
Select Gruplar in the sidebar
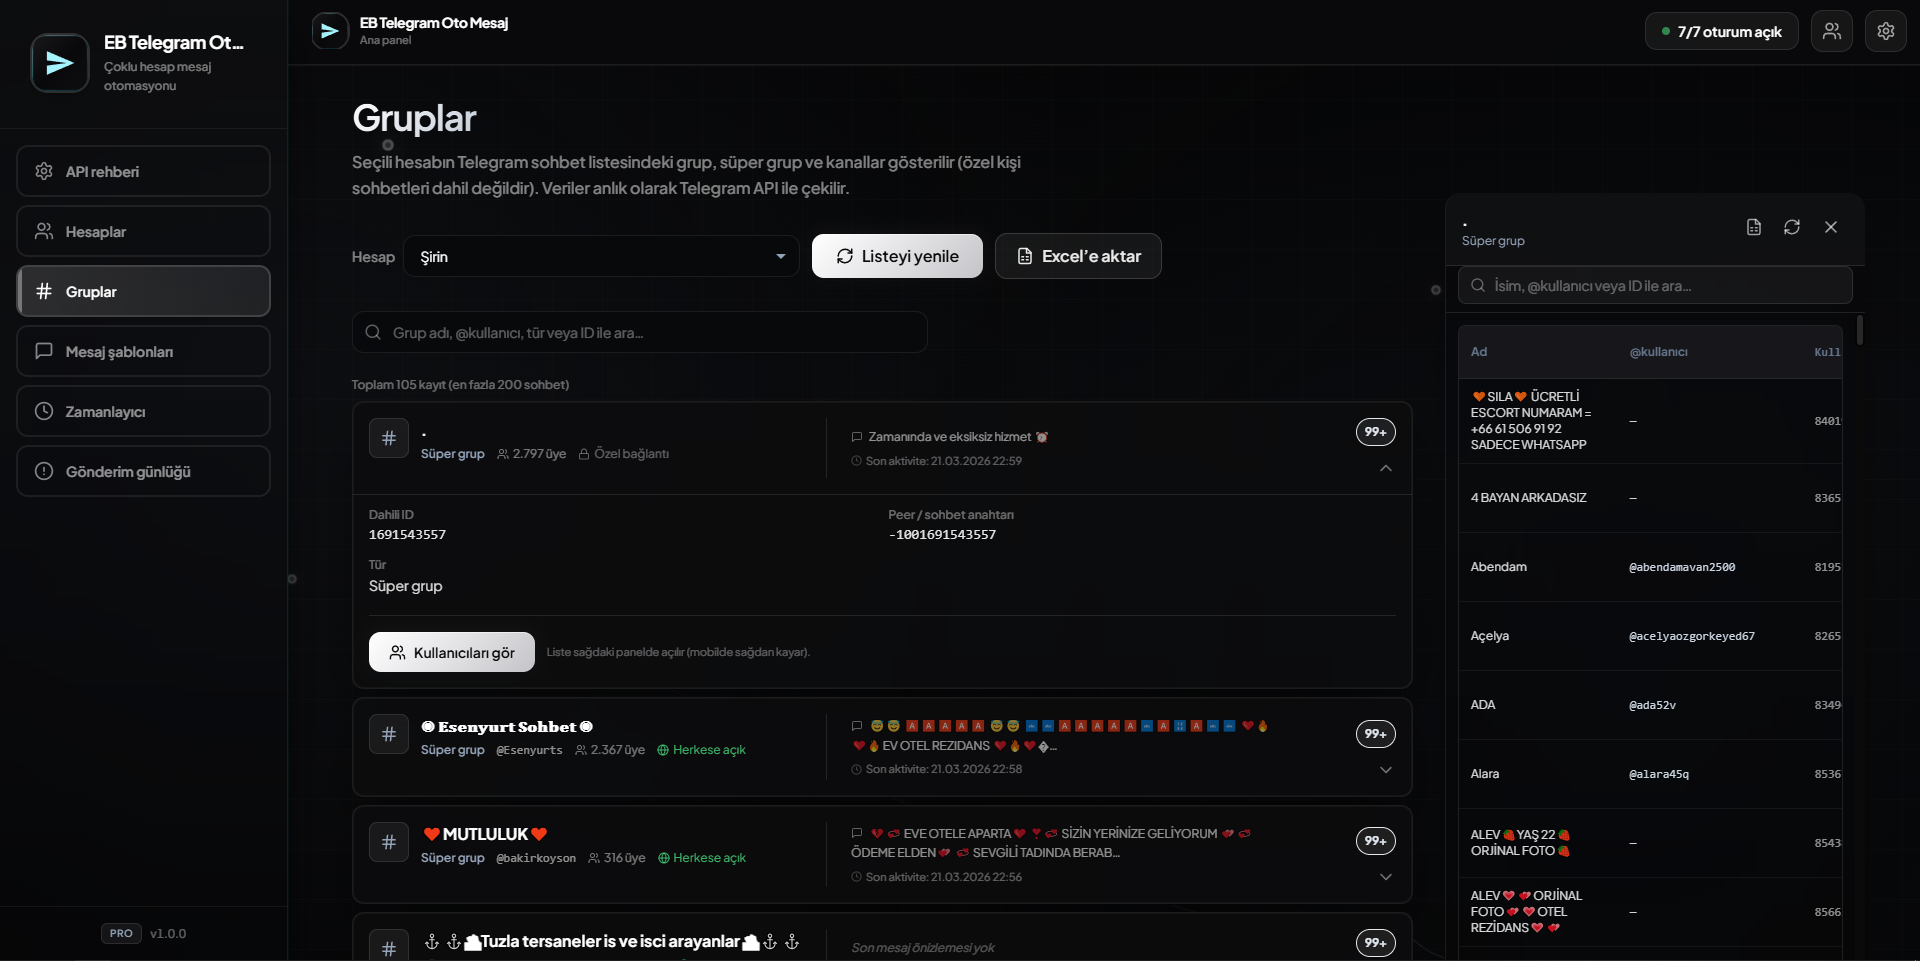(143, 291)
